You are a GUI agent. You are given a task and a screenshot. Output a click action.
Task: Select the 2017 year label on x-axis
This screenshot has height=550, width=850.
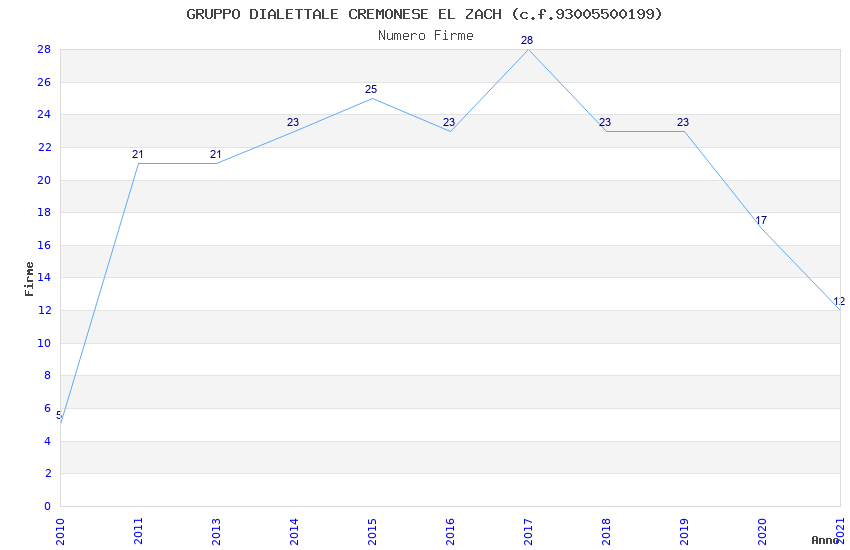pyautogui.click(x=528, y=532)
